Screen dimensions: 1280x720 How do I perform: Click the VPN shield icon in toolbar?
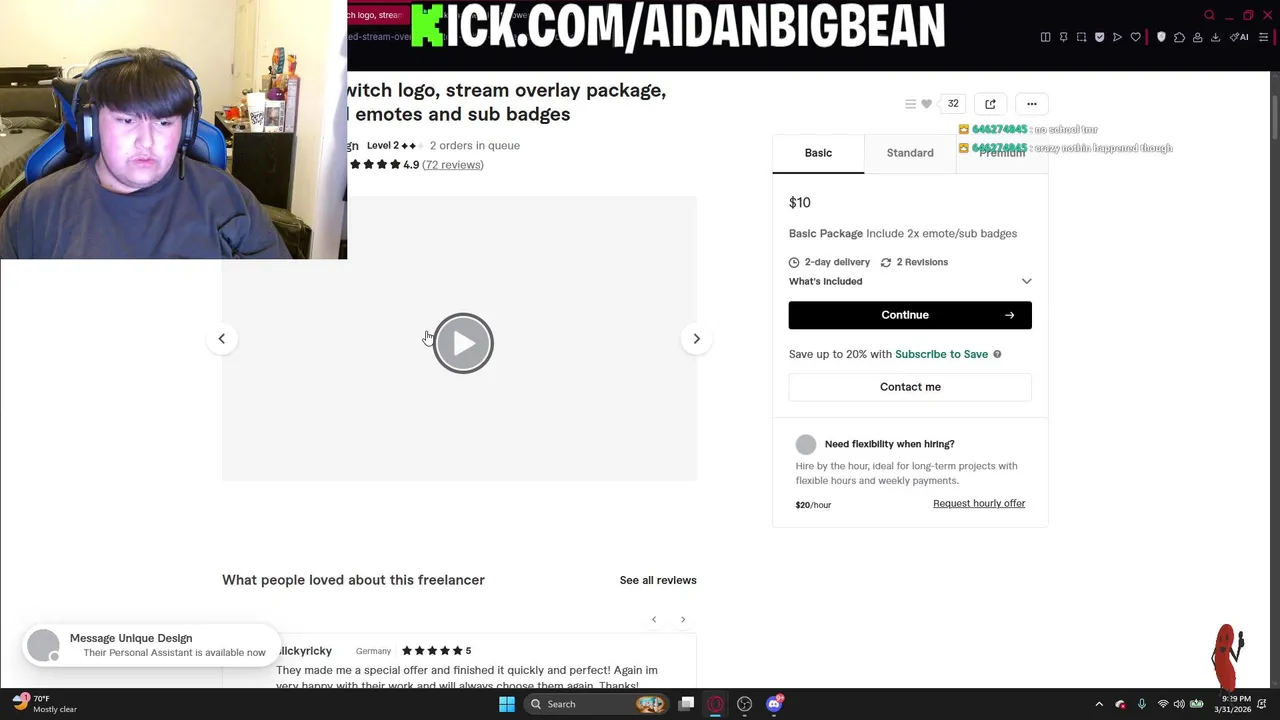[x=1161, y=38]
